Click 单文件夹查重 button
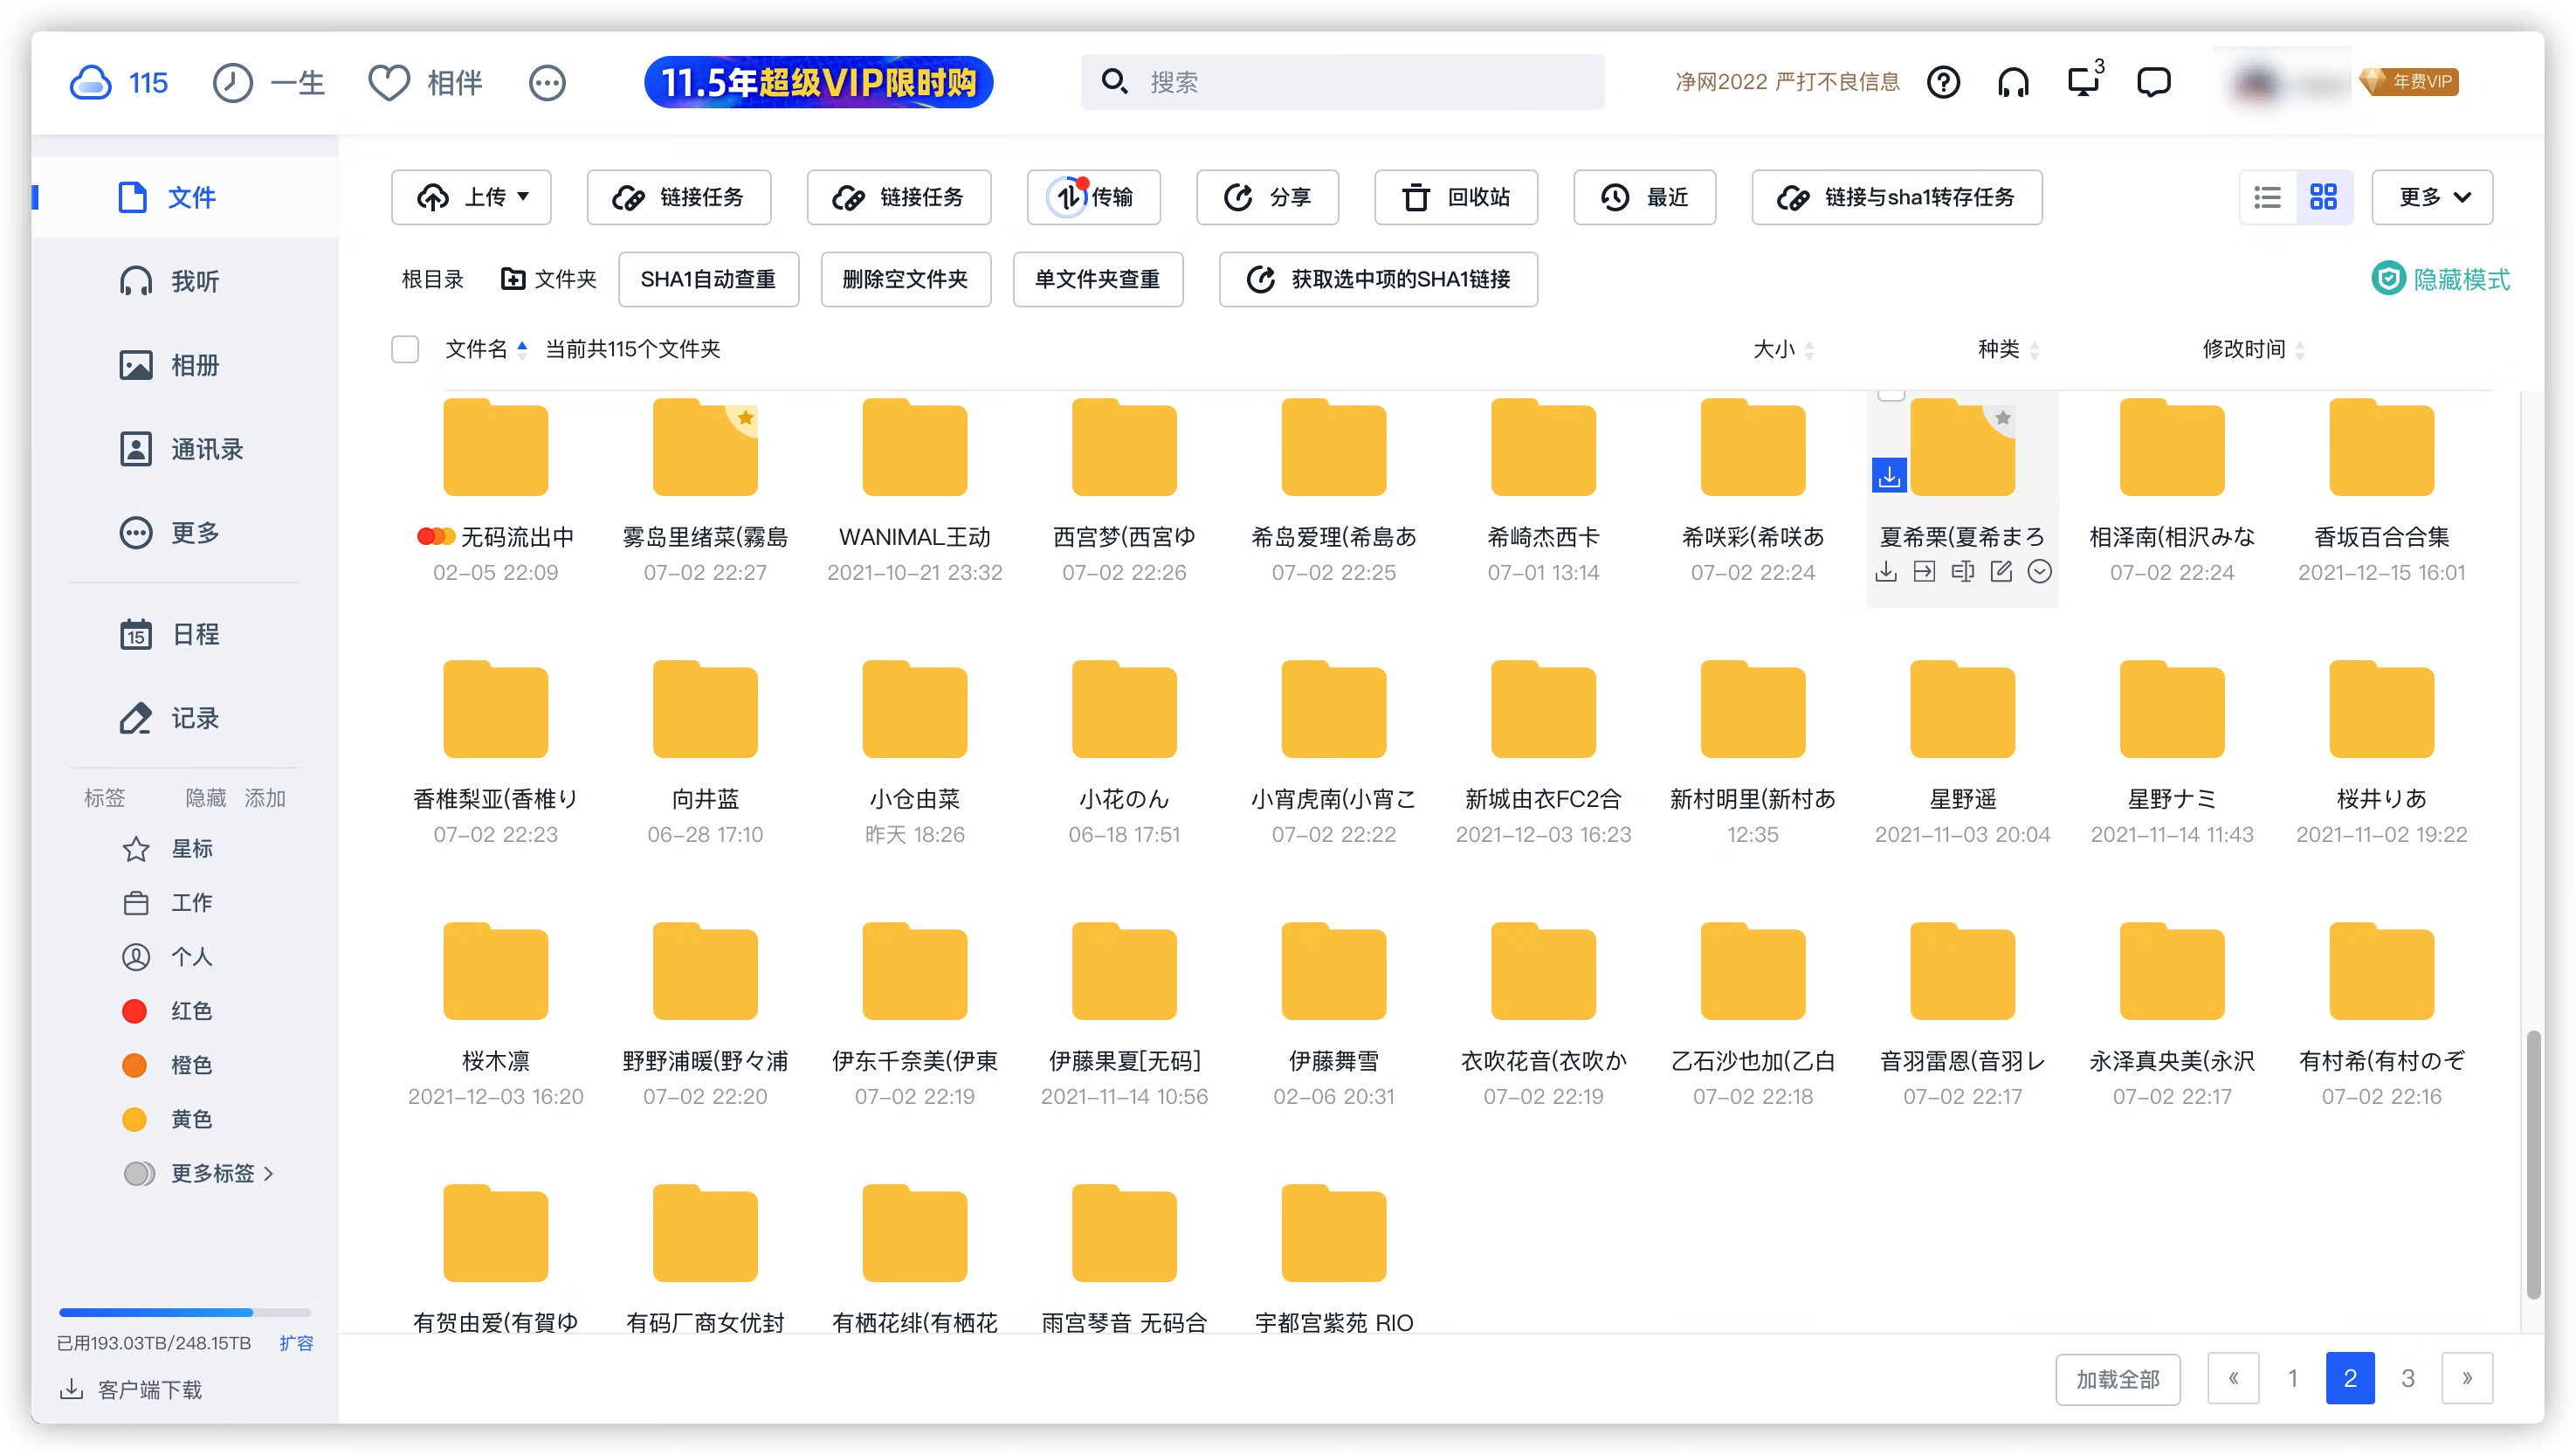Viewport: 2576px width, 1455px height. [x=1097, y=278]
